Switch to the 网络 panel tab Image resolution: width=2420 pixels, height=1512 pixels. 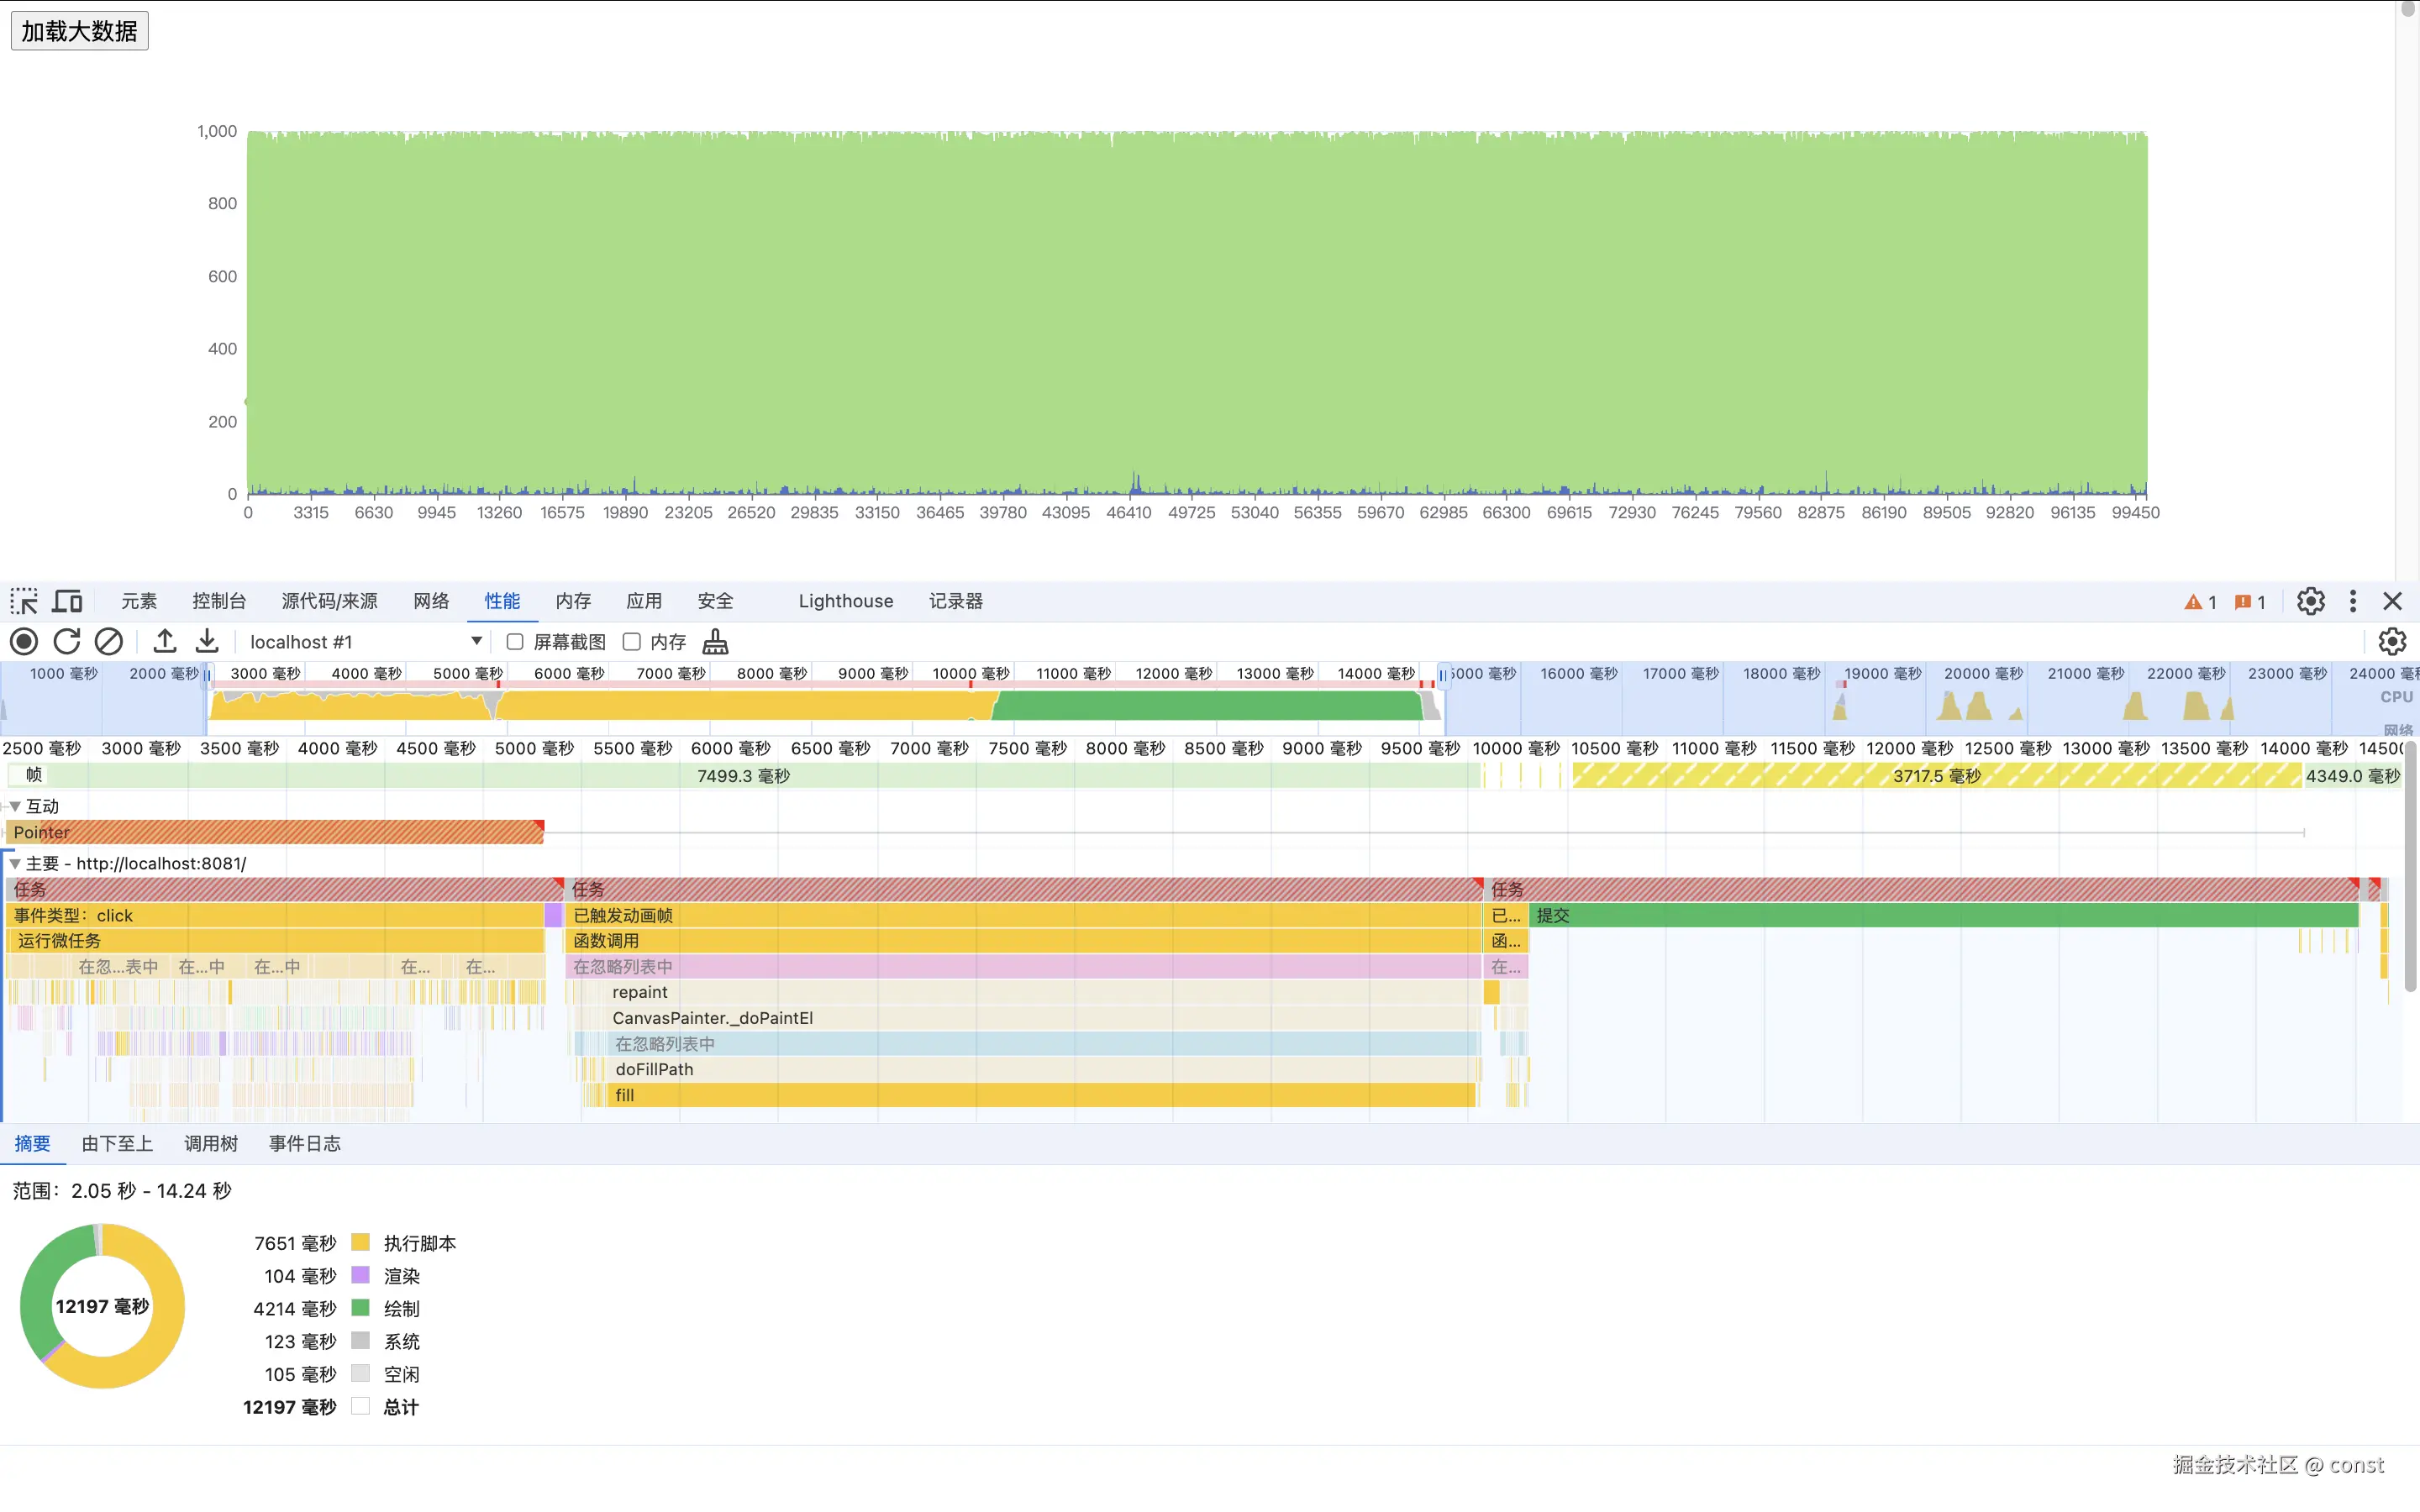point(431,601)
